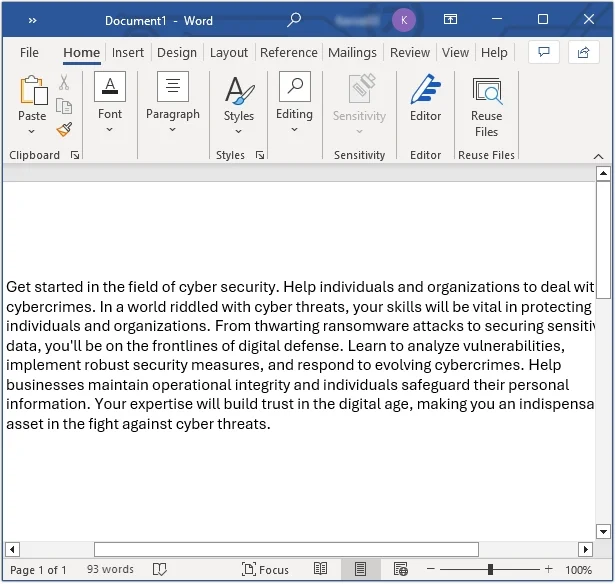Click Page 1 of 1 indicator
616x584 pixels.
[x=38, y=569]
